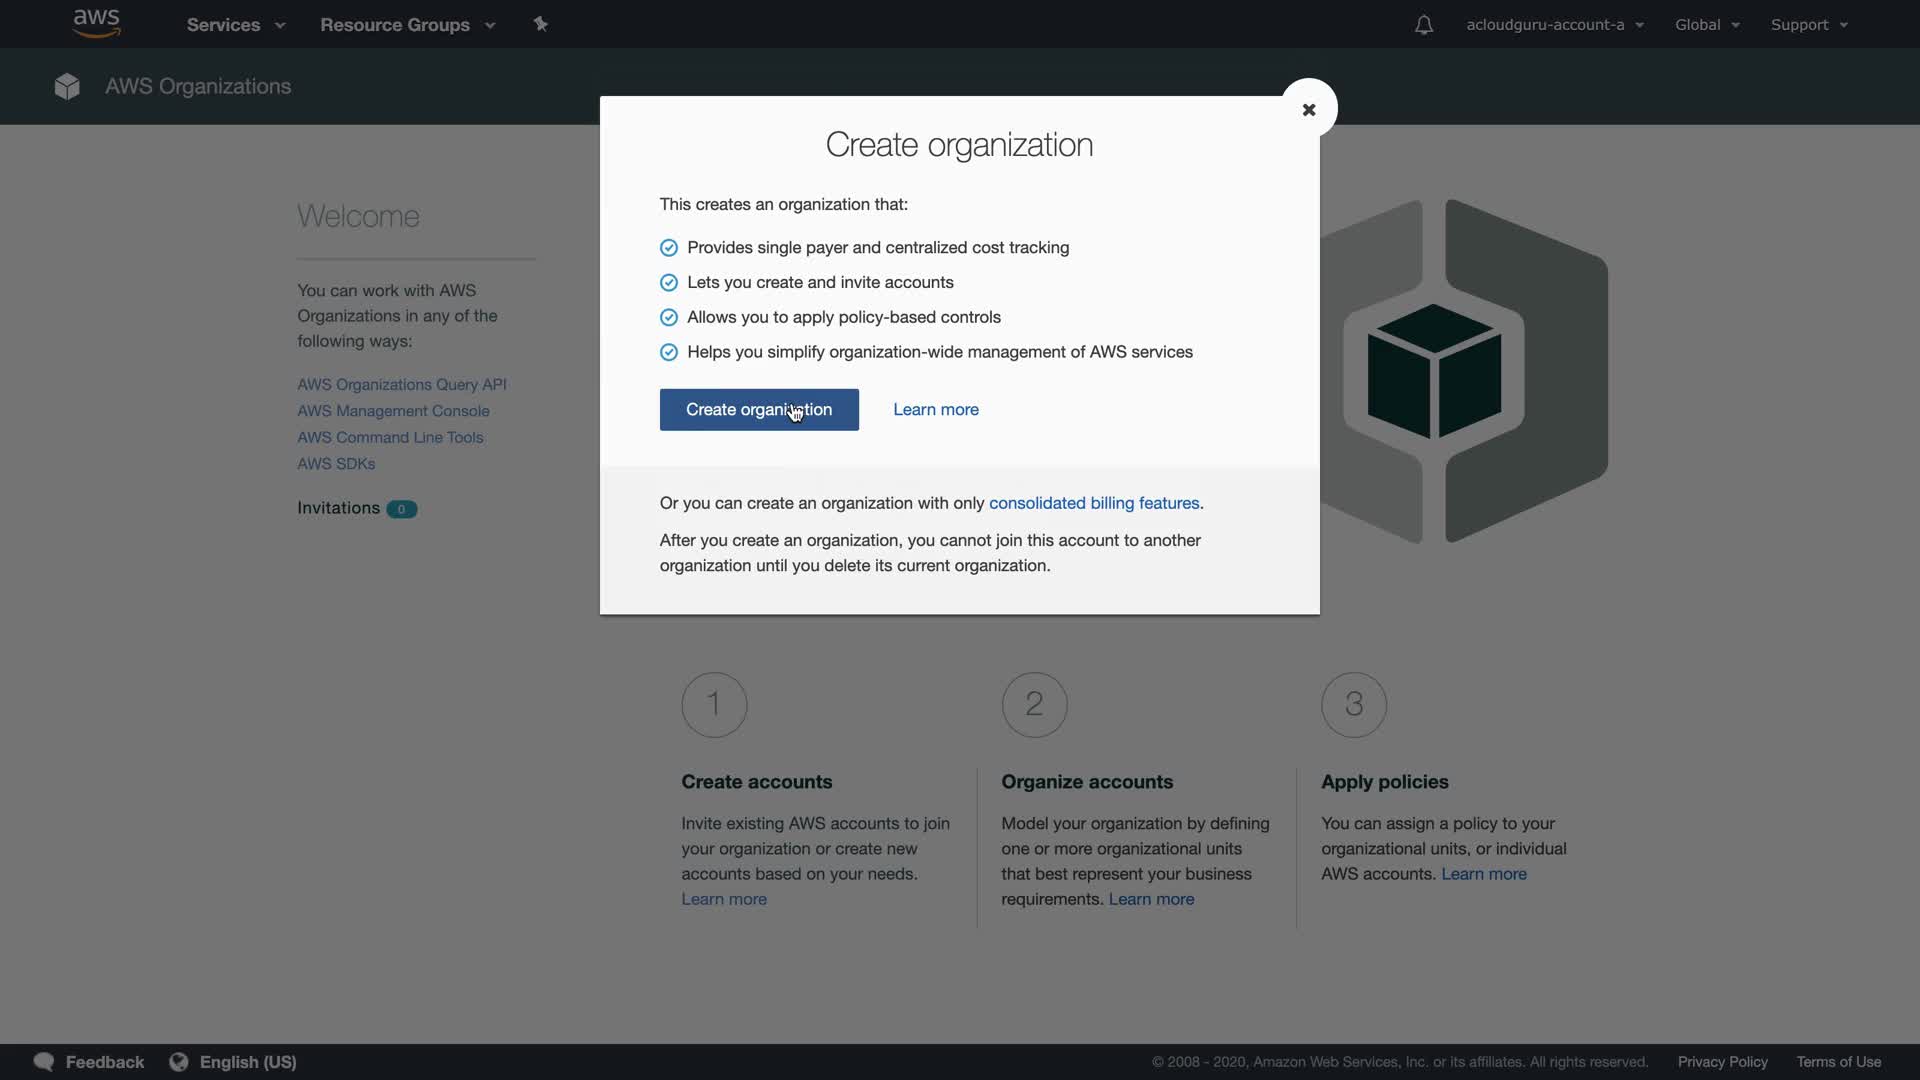Open consolidated billing features link
Screen dimensions: 1920x1080
point(1093,503)
